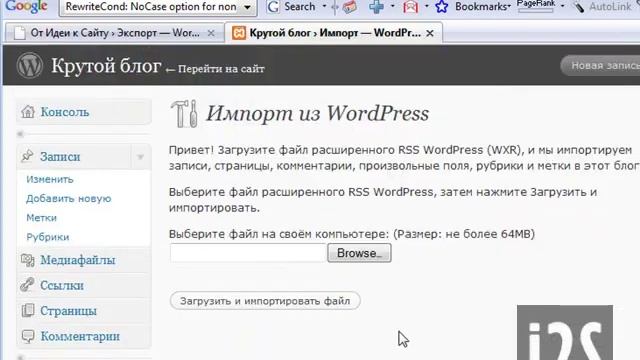Collapse the Записи submenu arrow
This screenshot has height=360, width=640.
(140, 157)
